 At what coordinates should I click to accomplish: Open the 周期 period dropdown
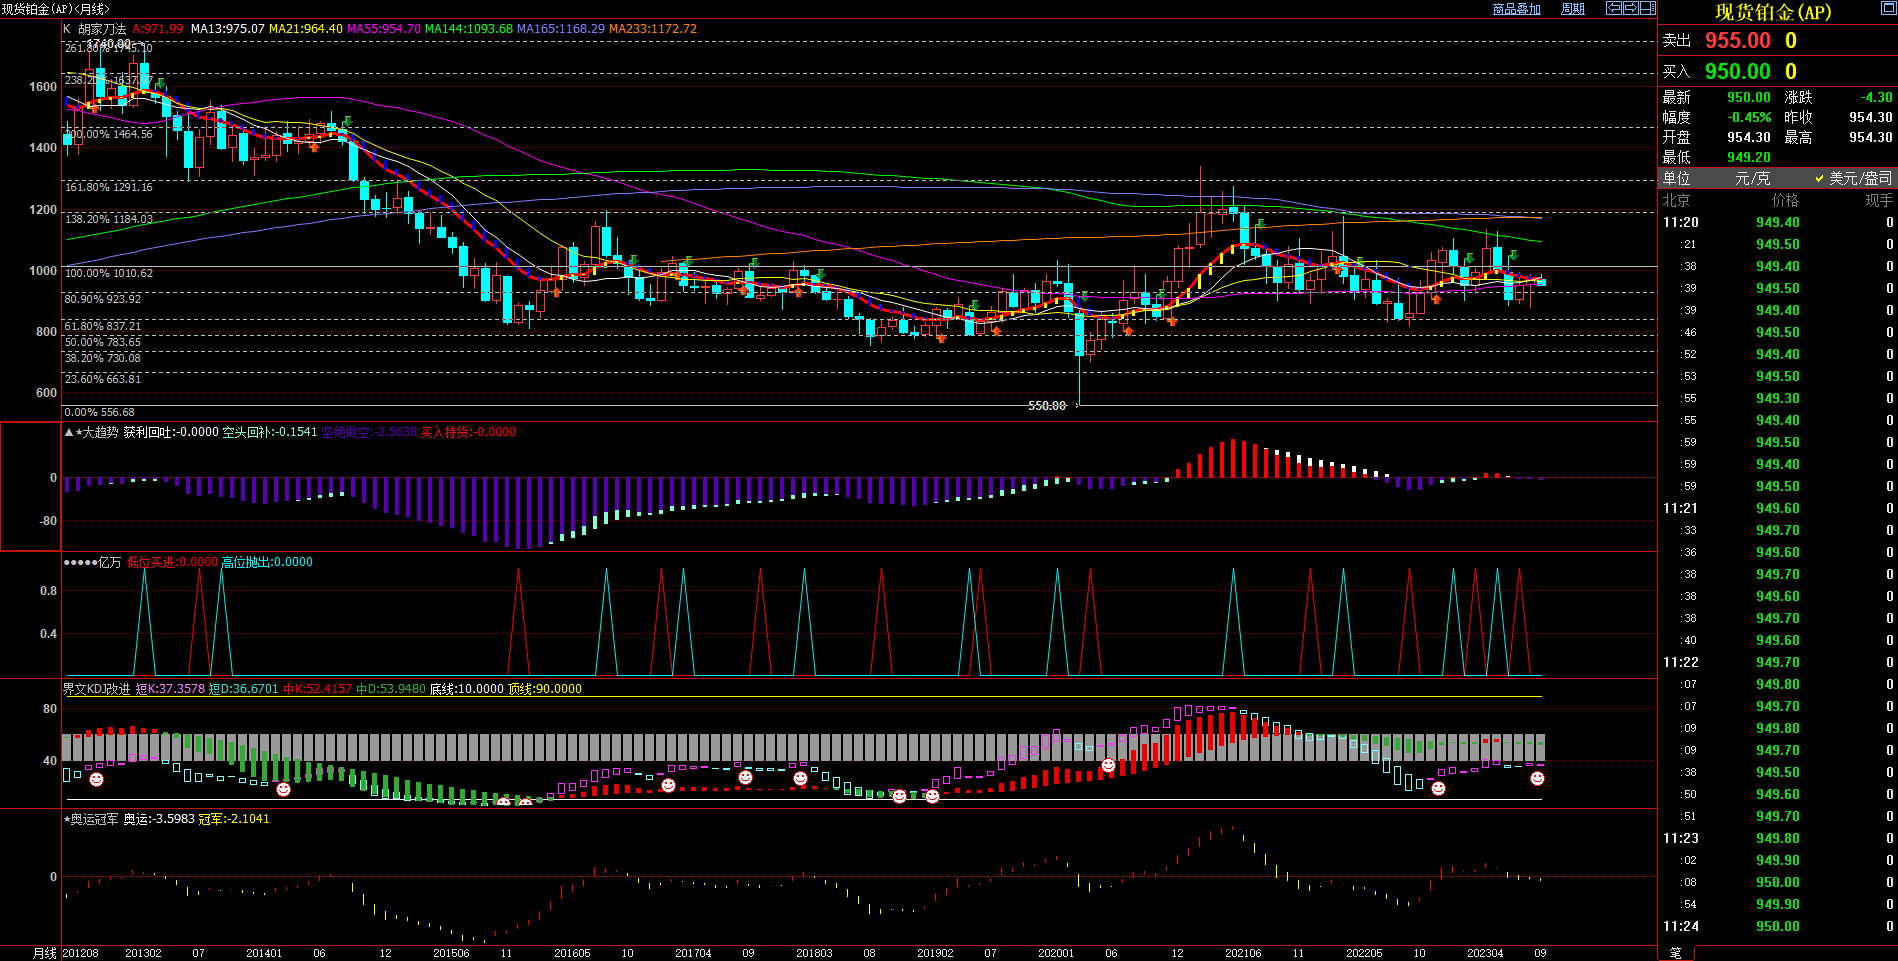click(x=1573, y=9)
